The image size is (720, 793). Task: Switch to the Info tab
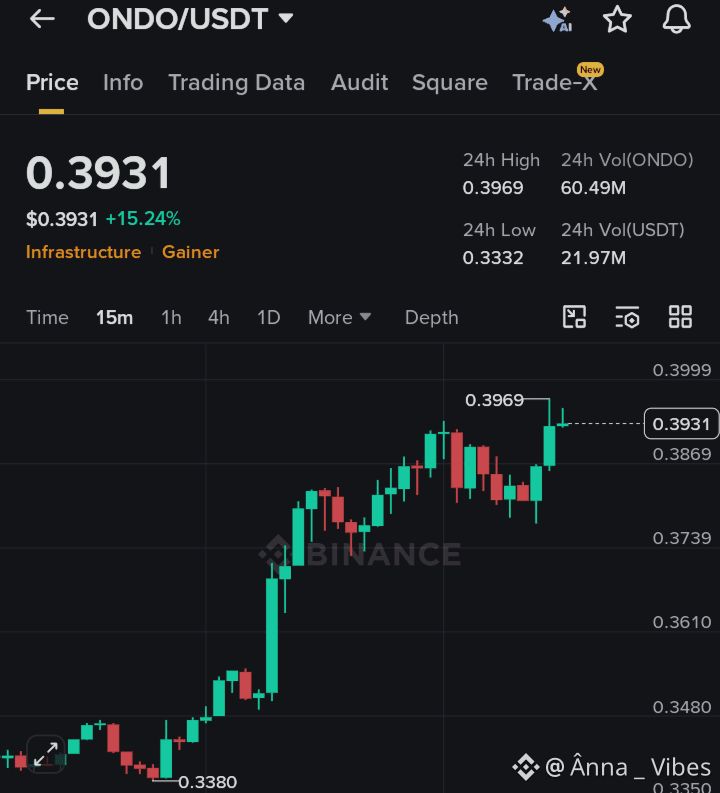tap(123, 82)
